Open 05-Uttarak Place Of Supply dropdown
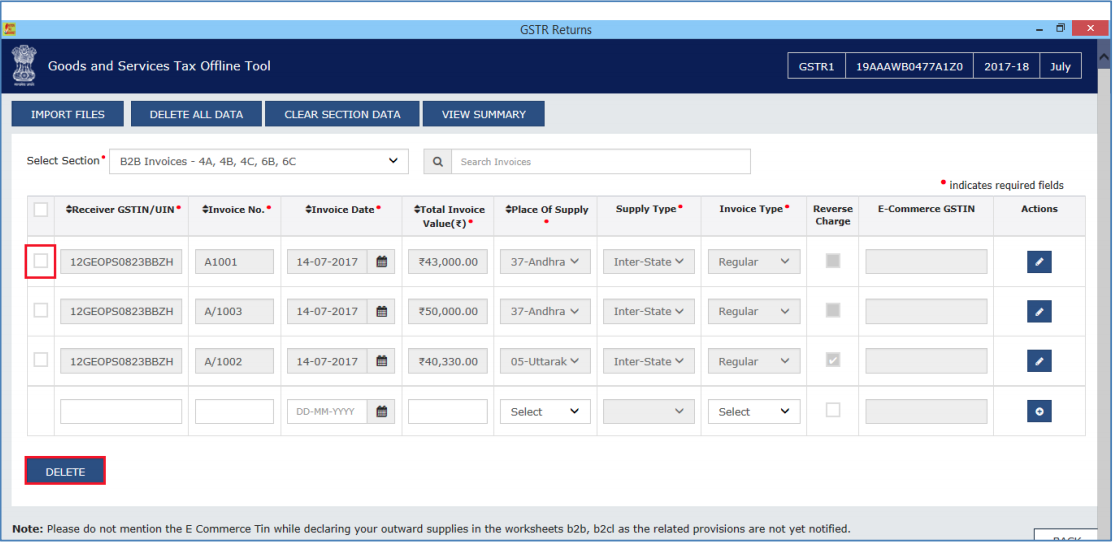Image resolution: width=1113 pixels, height=544 pixels. [545, 361]
